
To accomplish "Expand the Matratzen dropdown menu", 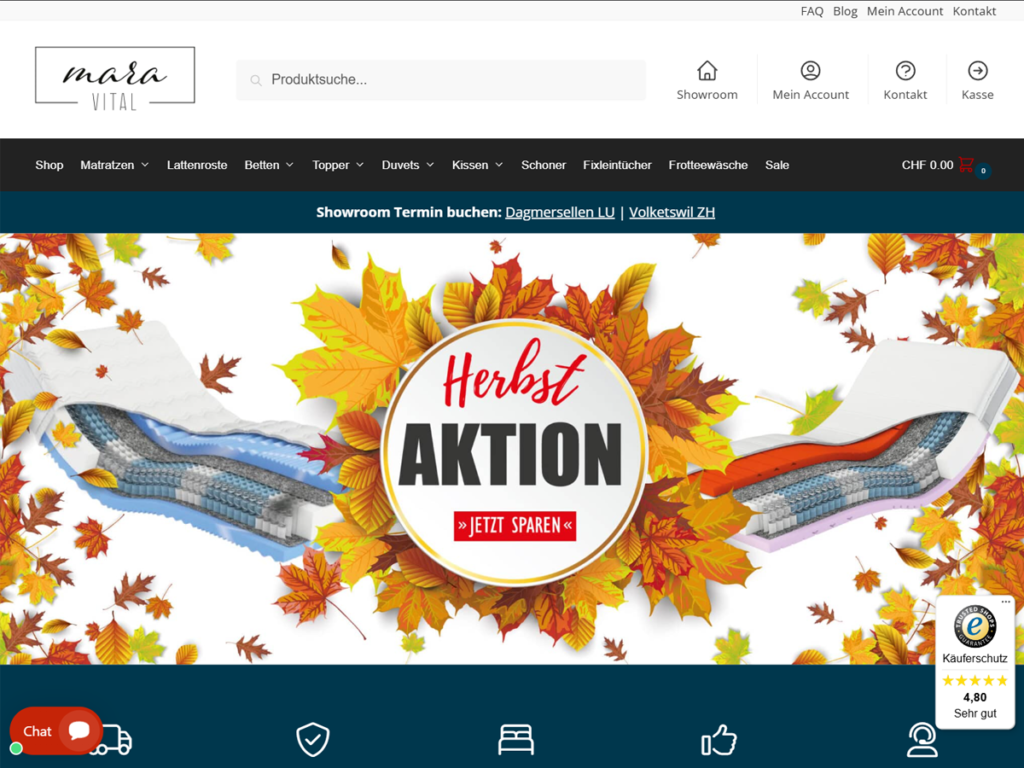I will [x=114, y=165].
